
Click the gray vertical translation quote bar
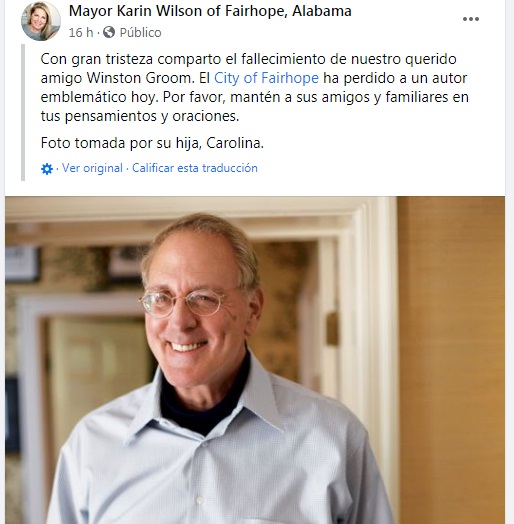click(x=23, y=113)
